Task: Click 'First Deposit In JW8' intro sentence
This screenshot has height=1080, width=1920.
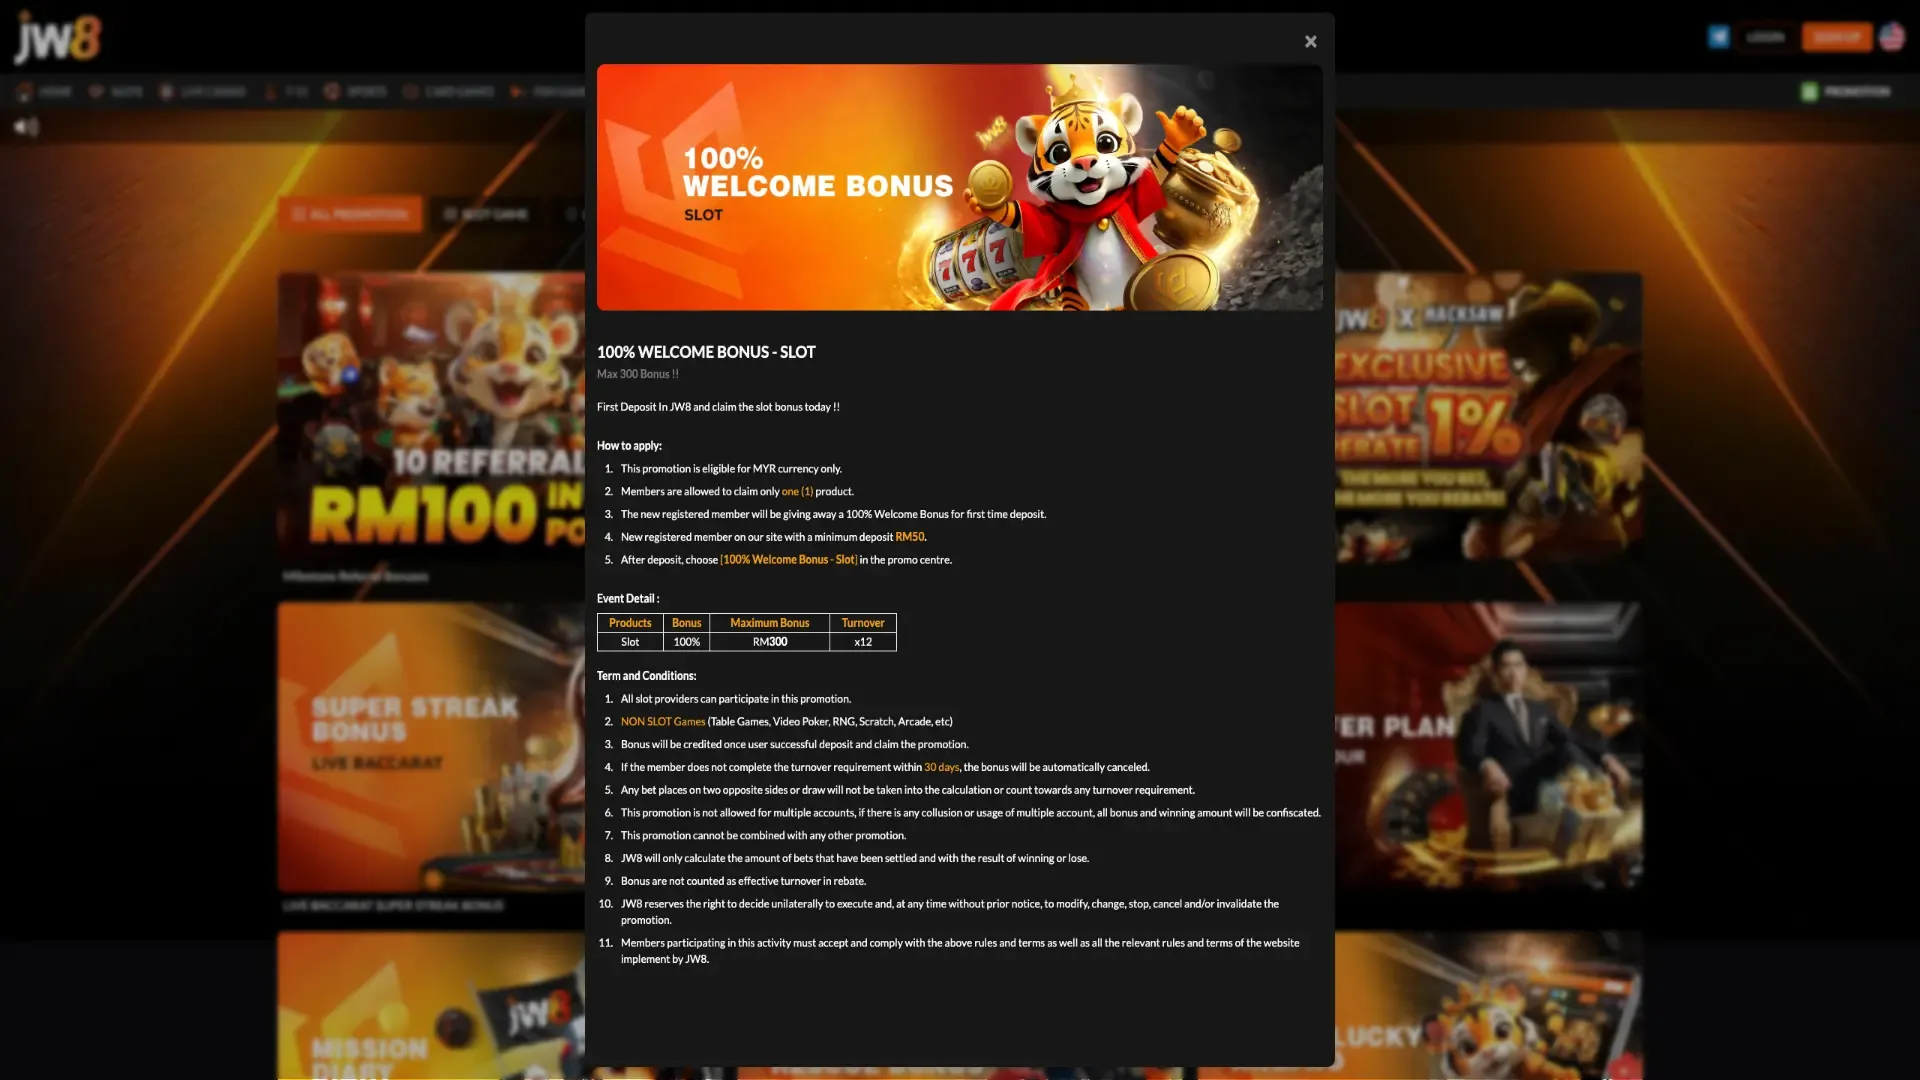Action: click(718, 407)
